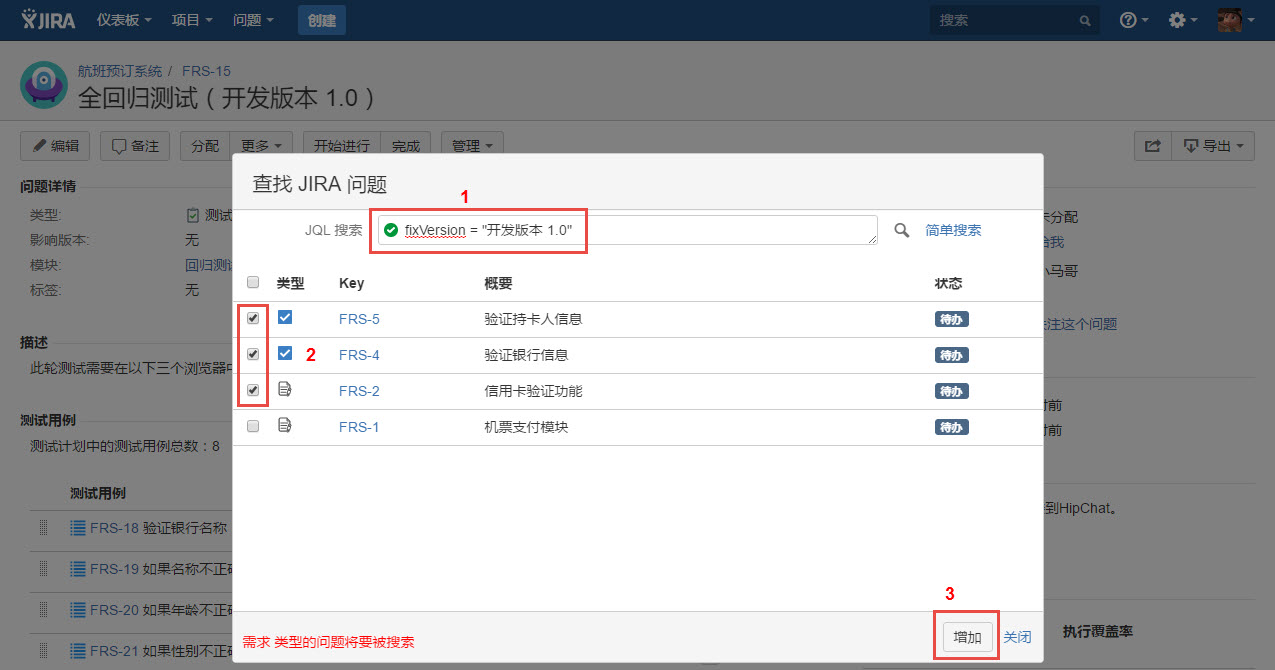The height and width of the screenshot is (670, 1275).
Task: Click the 信用卡验证功能 summary text
Action: [533, 391]
